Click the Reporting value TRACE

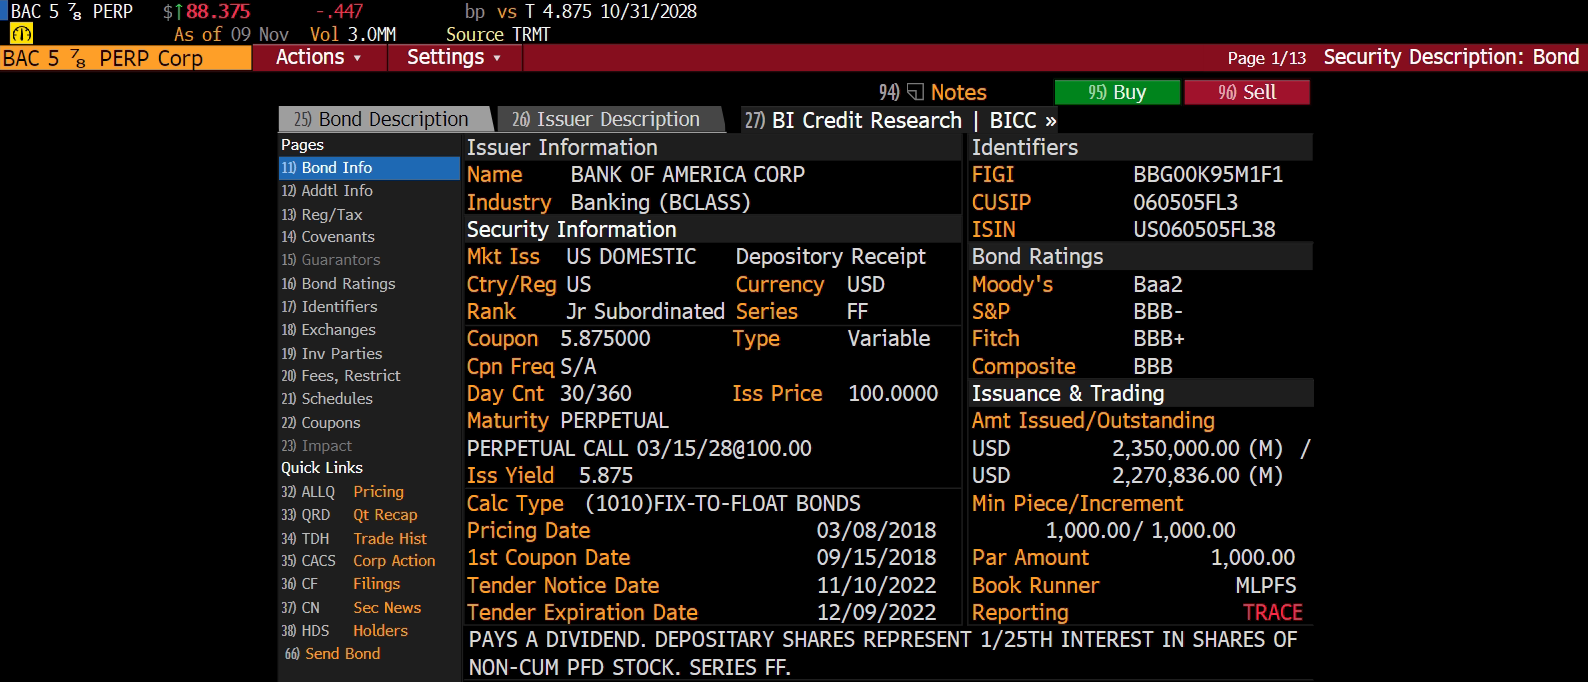[x=1273, y=613]
